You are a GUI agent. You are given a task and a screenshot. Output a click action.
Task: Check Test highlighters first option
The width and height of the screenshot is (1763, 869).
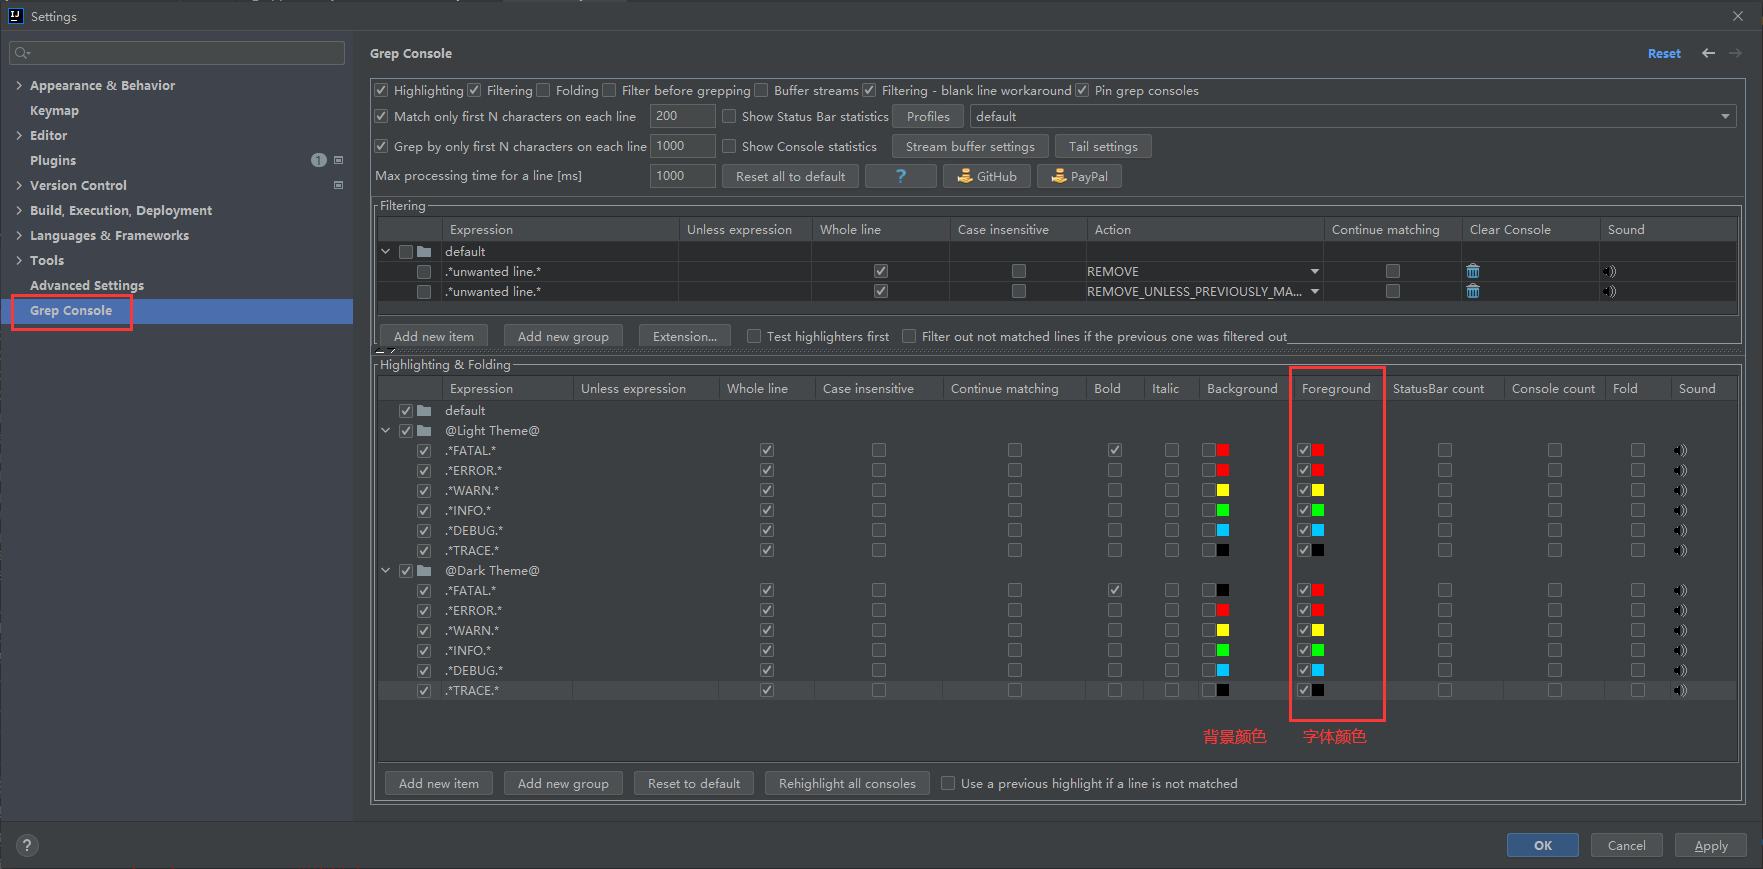click(754, 336)
